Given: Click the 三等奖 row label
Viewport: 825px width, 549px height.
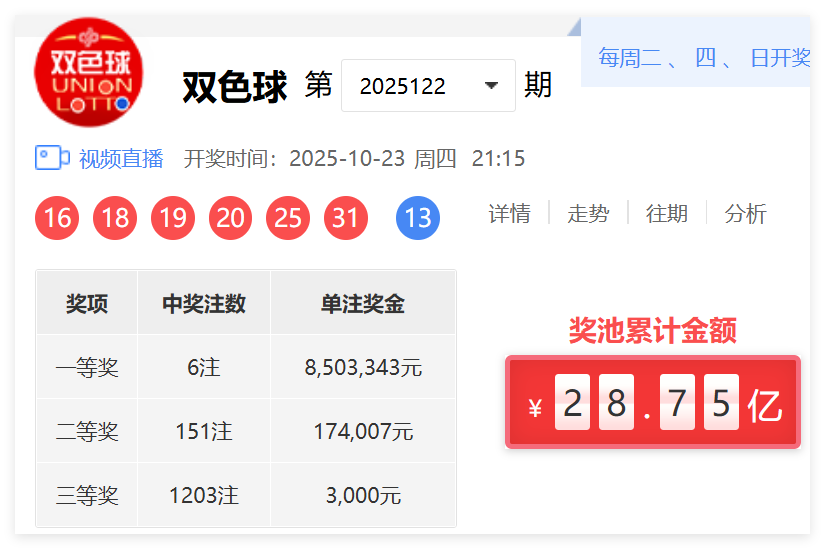Looking at the screenshot, I should point(87,495).
